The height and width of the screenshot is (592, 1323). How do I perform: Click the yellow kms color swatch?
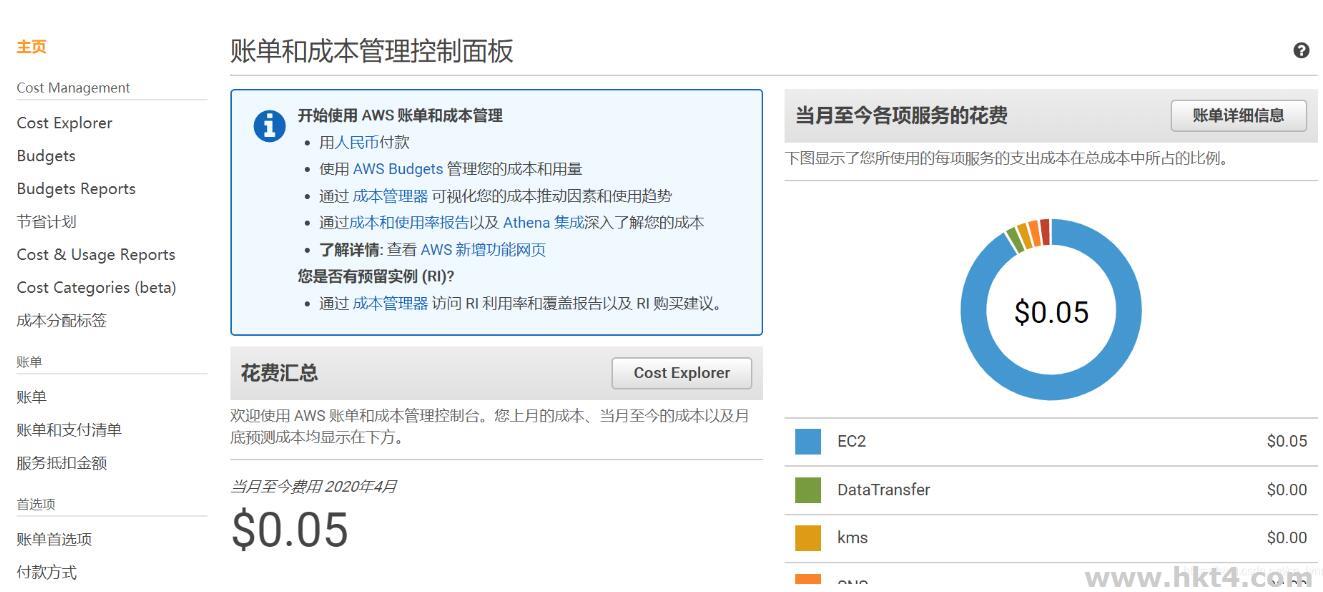click(808, 538)
